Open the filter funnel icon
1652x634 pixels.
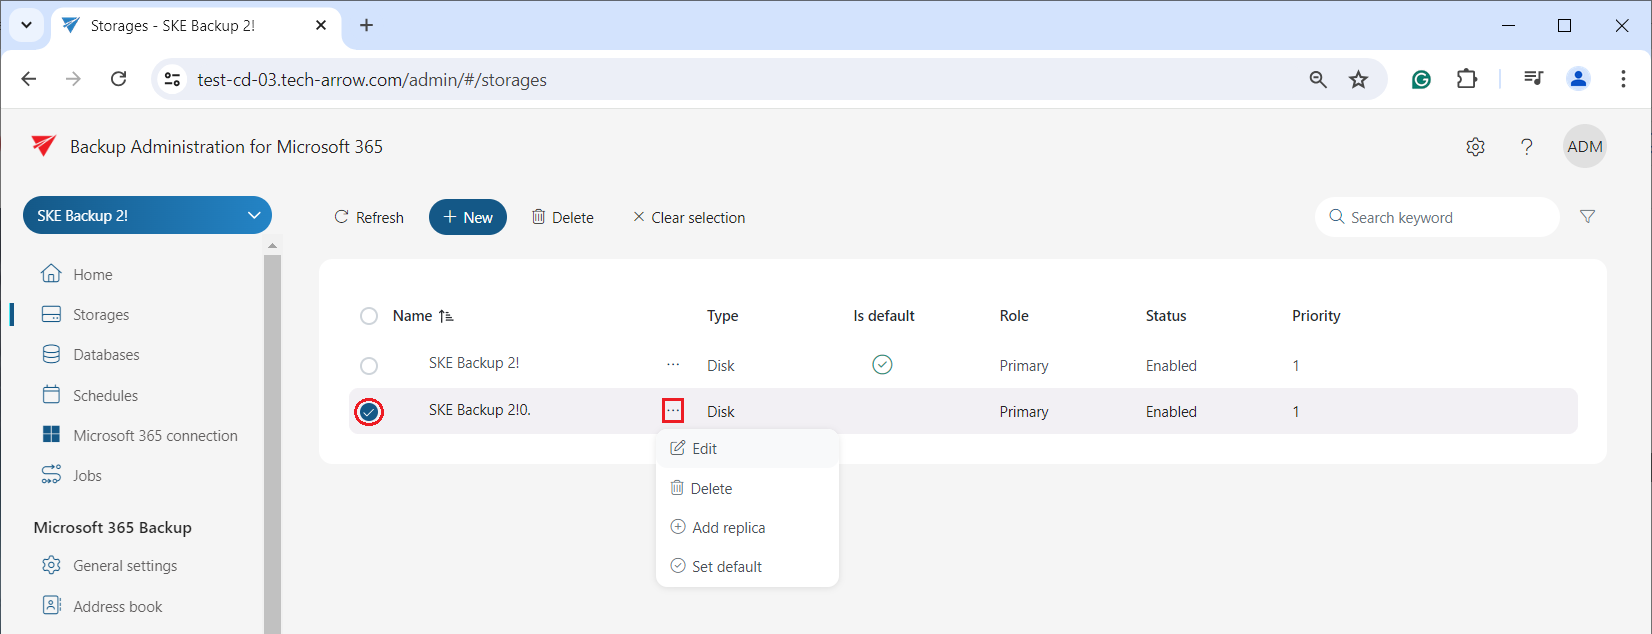(1587, 217)
